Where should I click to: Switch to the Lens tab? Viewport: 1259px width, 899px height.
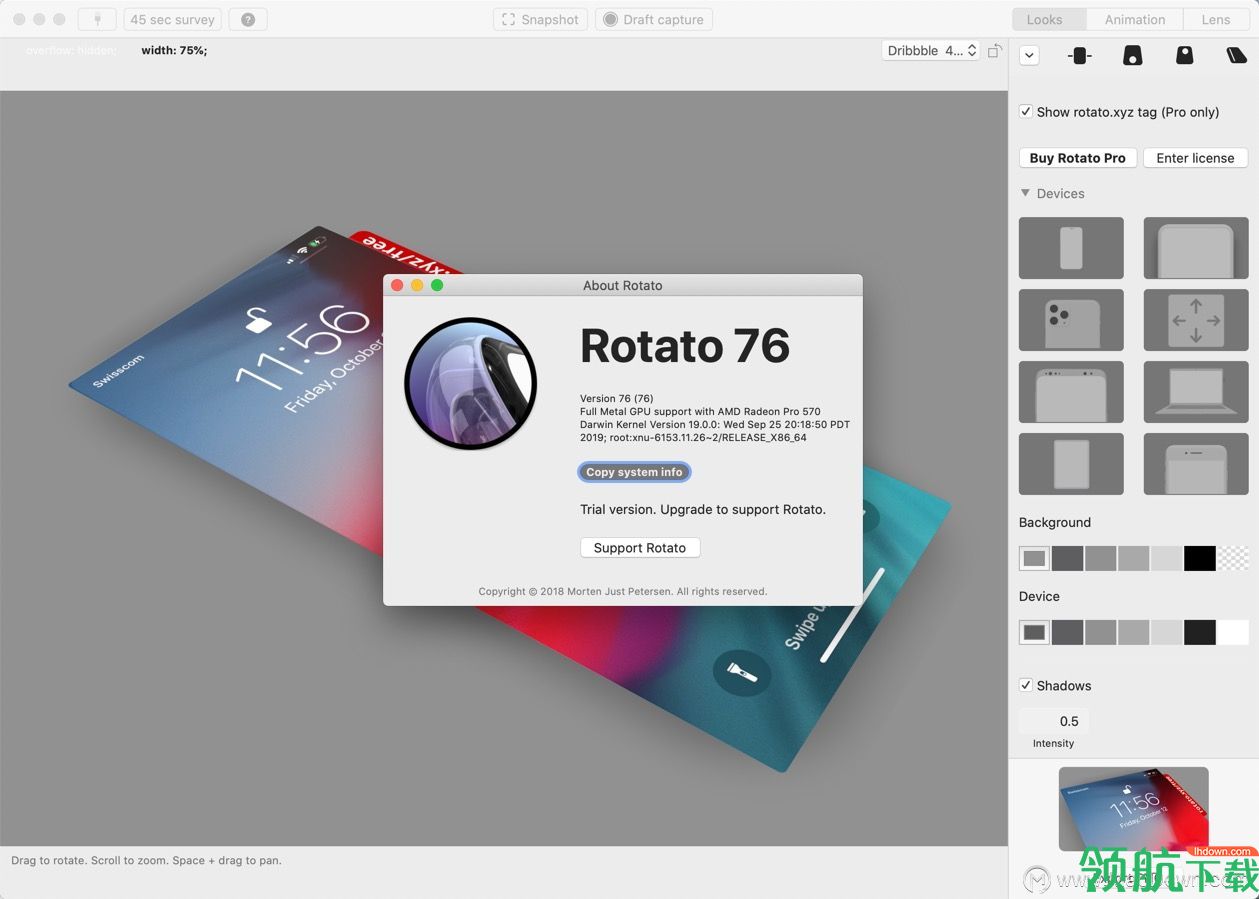[1216, 19]
